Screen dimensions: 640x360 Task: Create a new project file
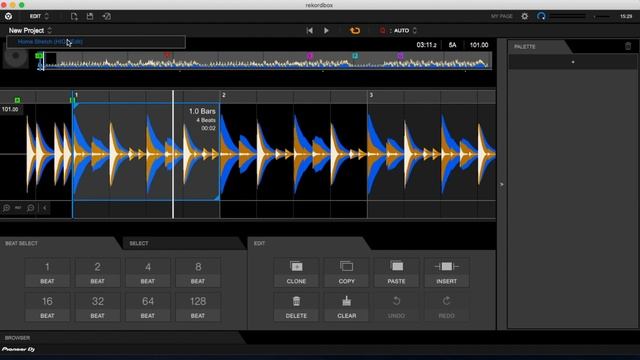[74, 16]
